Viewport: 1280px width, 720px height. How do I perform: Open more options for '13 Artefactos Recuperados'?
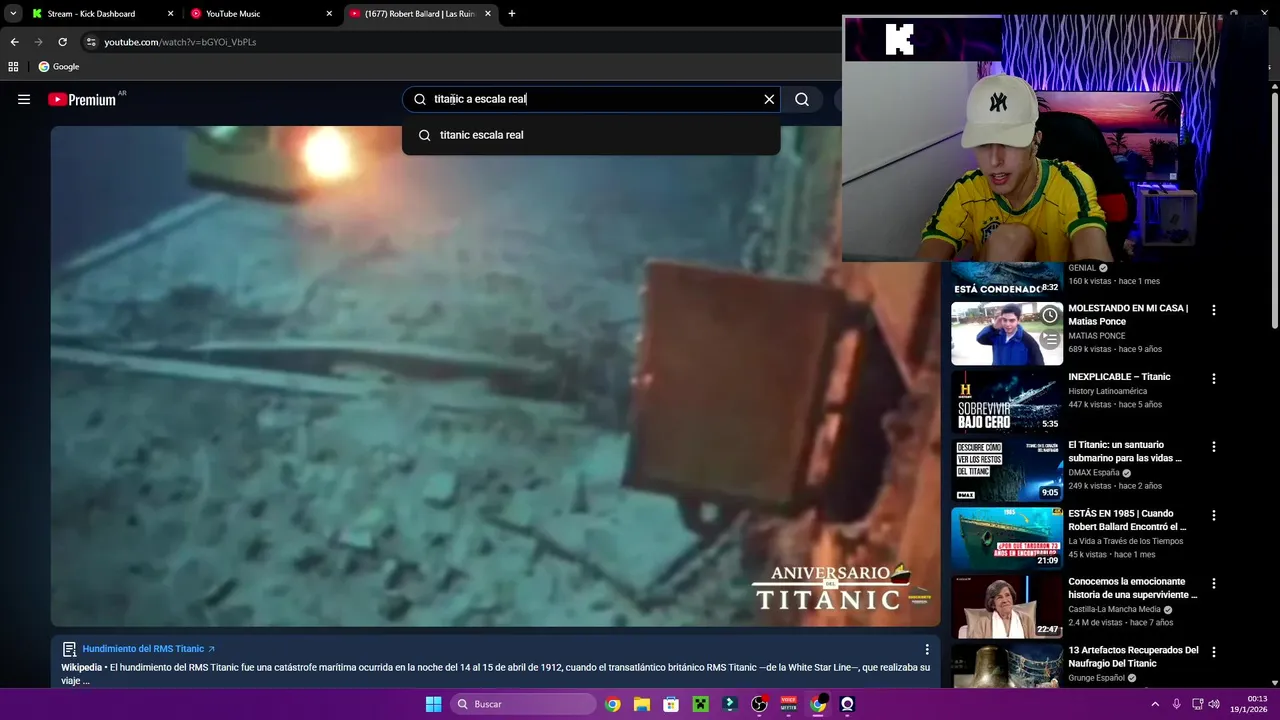pos(1214,652)
